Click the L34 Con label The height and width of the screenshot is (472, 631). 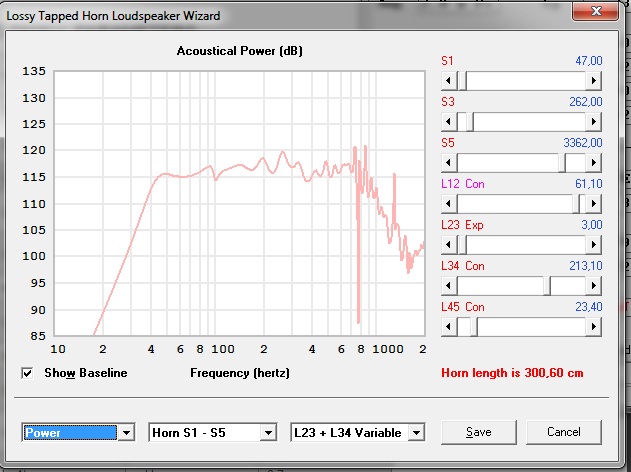tap(463, 266)
